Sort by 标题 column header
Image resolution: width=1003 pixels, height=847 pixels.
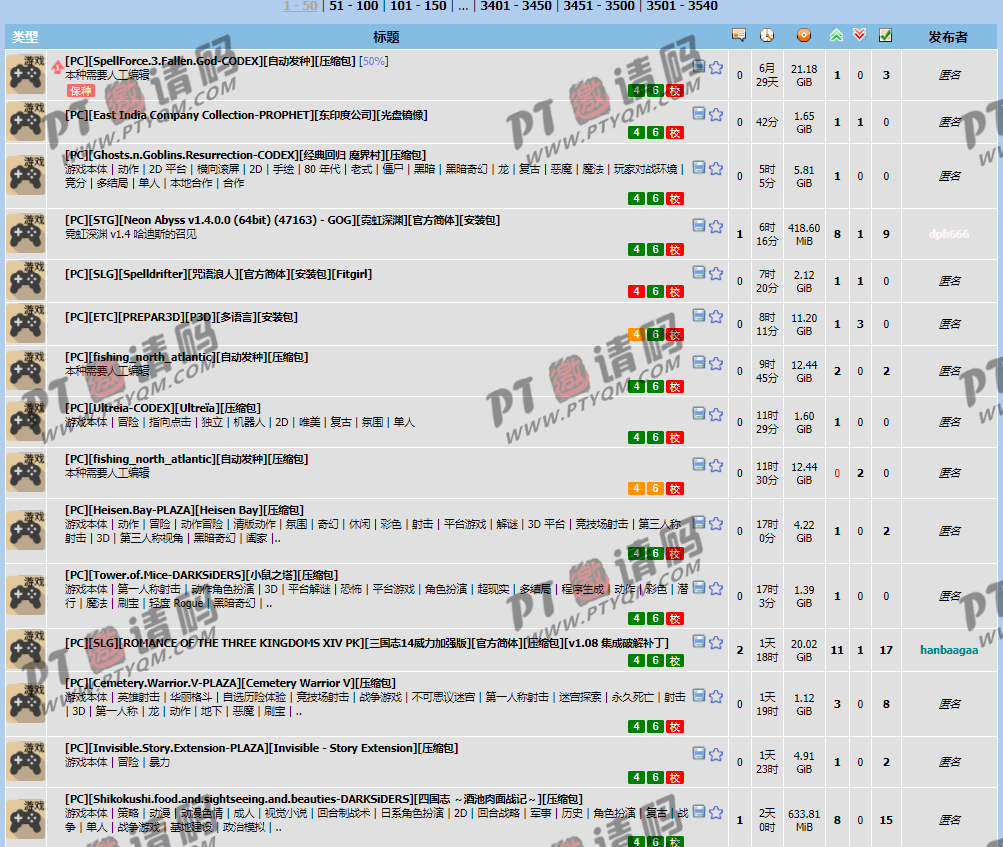386,37
